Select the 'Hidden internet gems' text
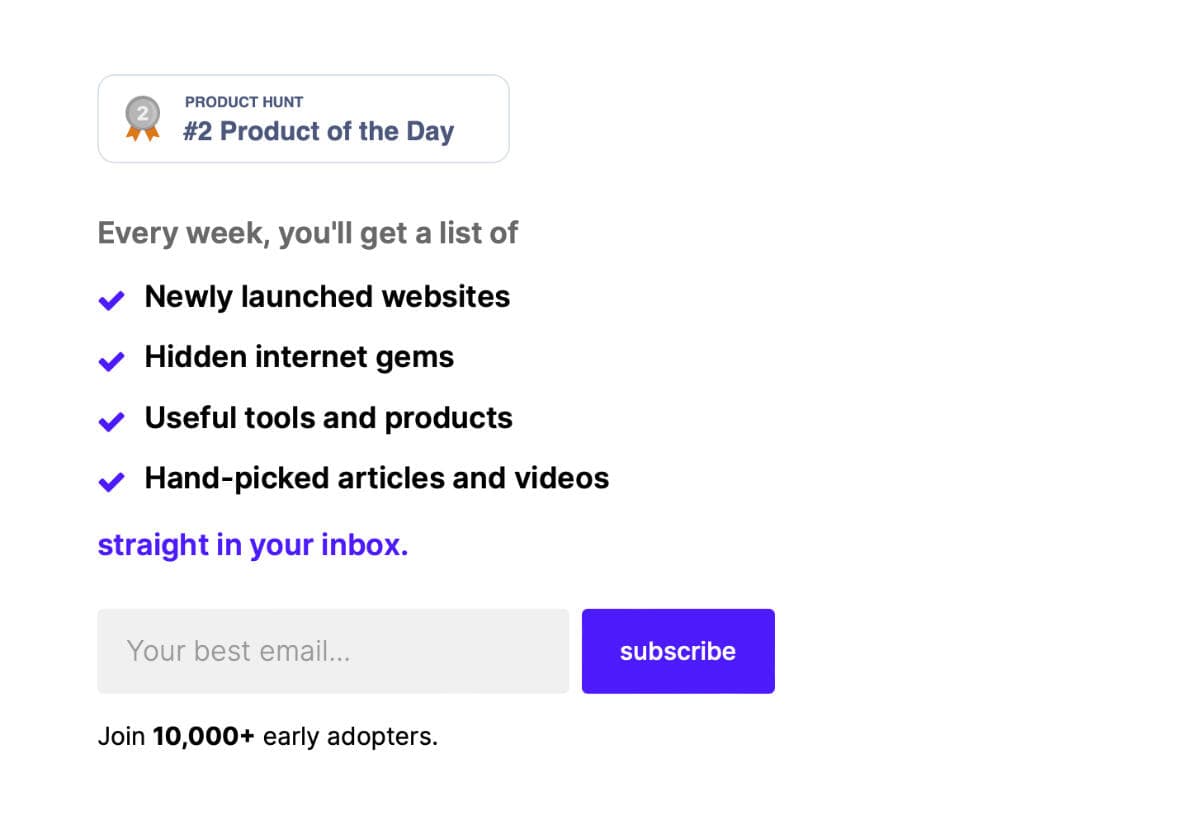The image size is (1200, 815). pos(299,357)
